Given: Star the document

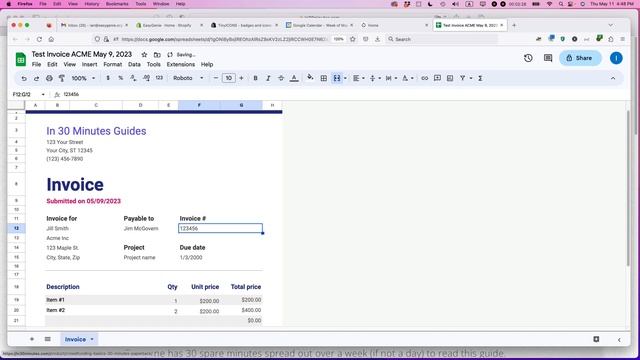Looking at the screenshot, I should [x=144, y=55].
